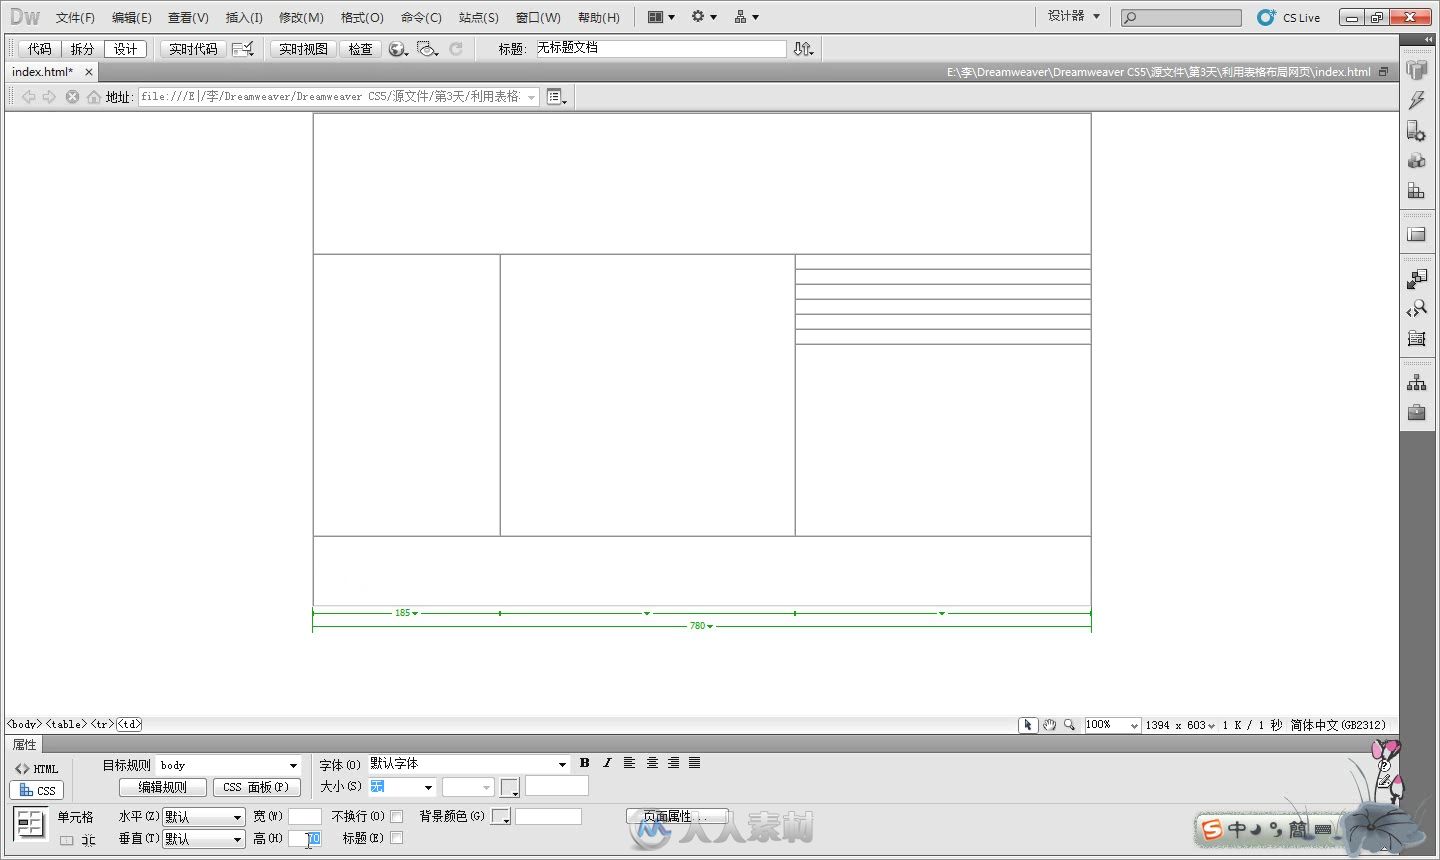Open the Extend Dreamweaver gear dropdown

tap(704, 17)
